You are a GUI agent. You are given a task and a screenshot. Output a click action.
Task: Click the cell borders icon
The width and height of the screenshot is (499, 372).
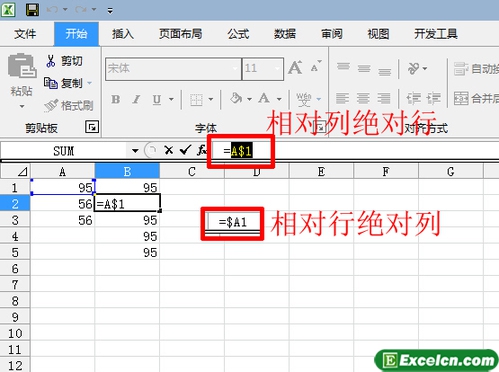[x=196, y=99]
